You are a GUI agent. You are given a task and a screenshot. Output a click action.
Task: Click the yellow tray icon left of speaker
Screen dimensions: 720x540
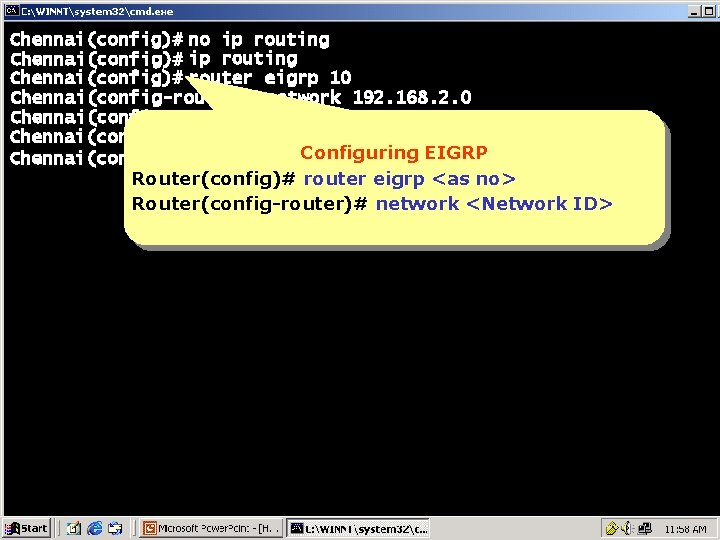611,529
